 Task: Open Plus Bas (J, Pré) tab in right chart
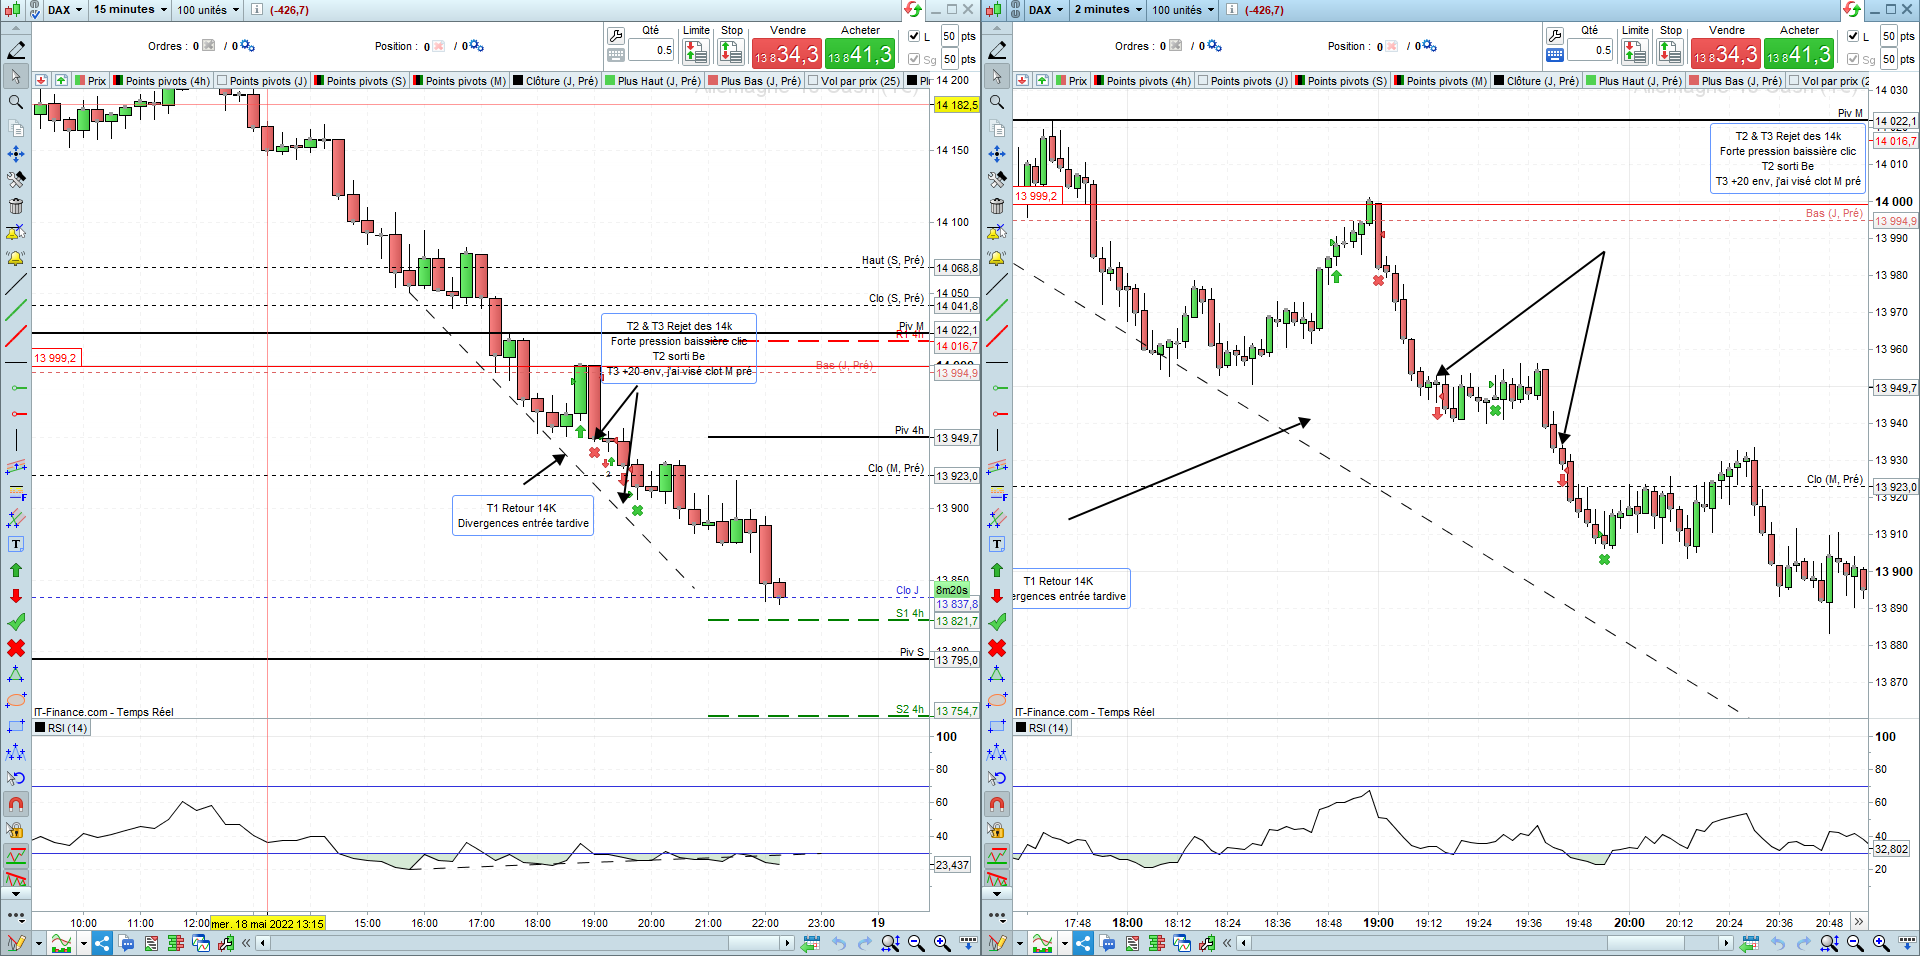pyautogui.click(x=1735, y=81)
